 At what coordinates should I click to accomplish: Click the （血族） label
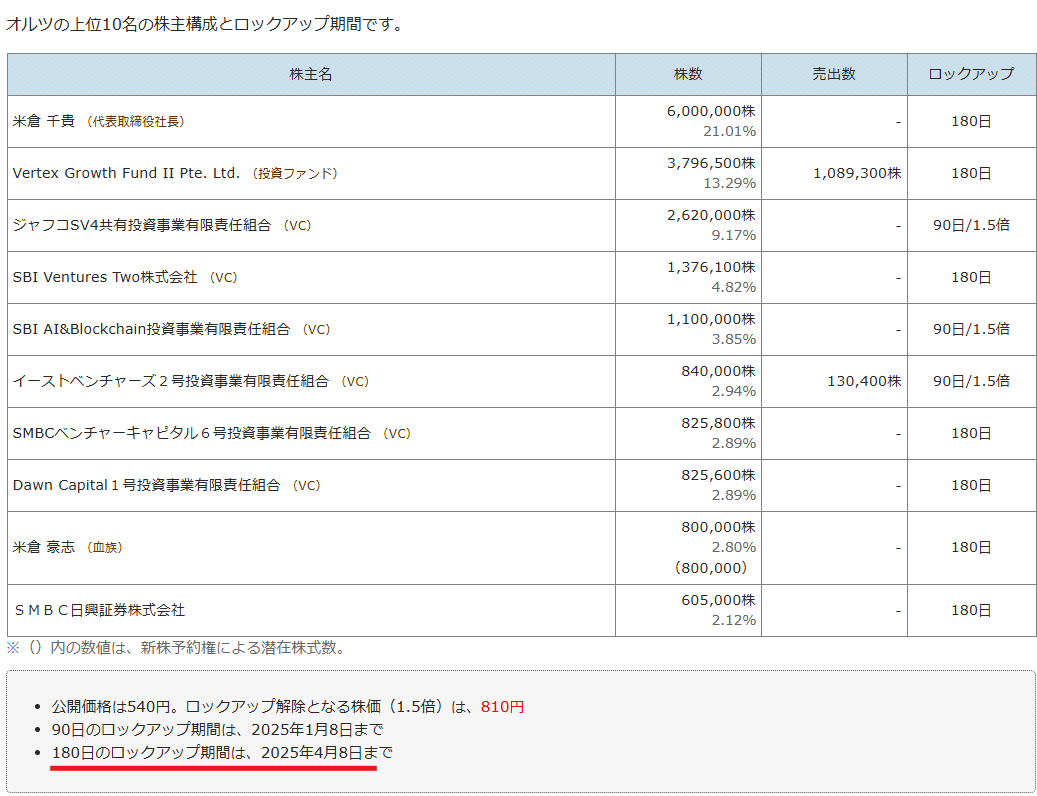[x=104, y=547]
